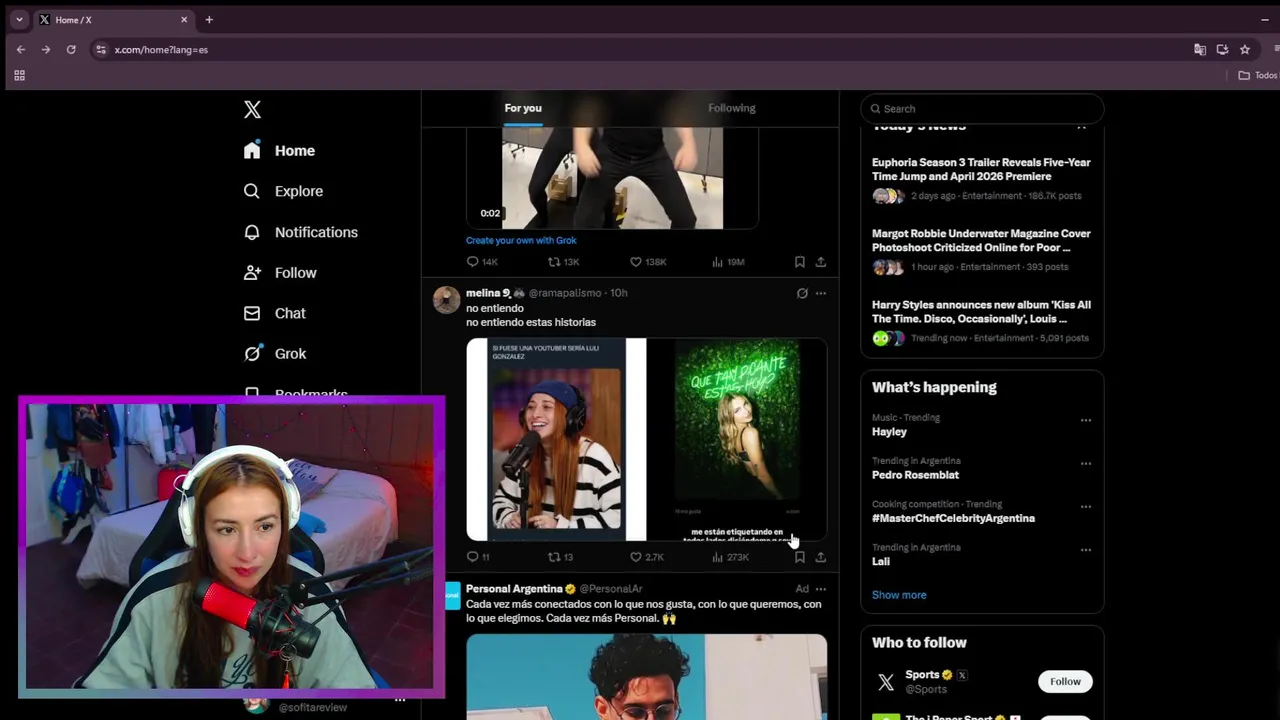This screenshot has width=1280, height=720.
Task: Open Margot Robbie Underwater Magazine news
Action: click(x=981, y=250)
